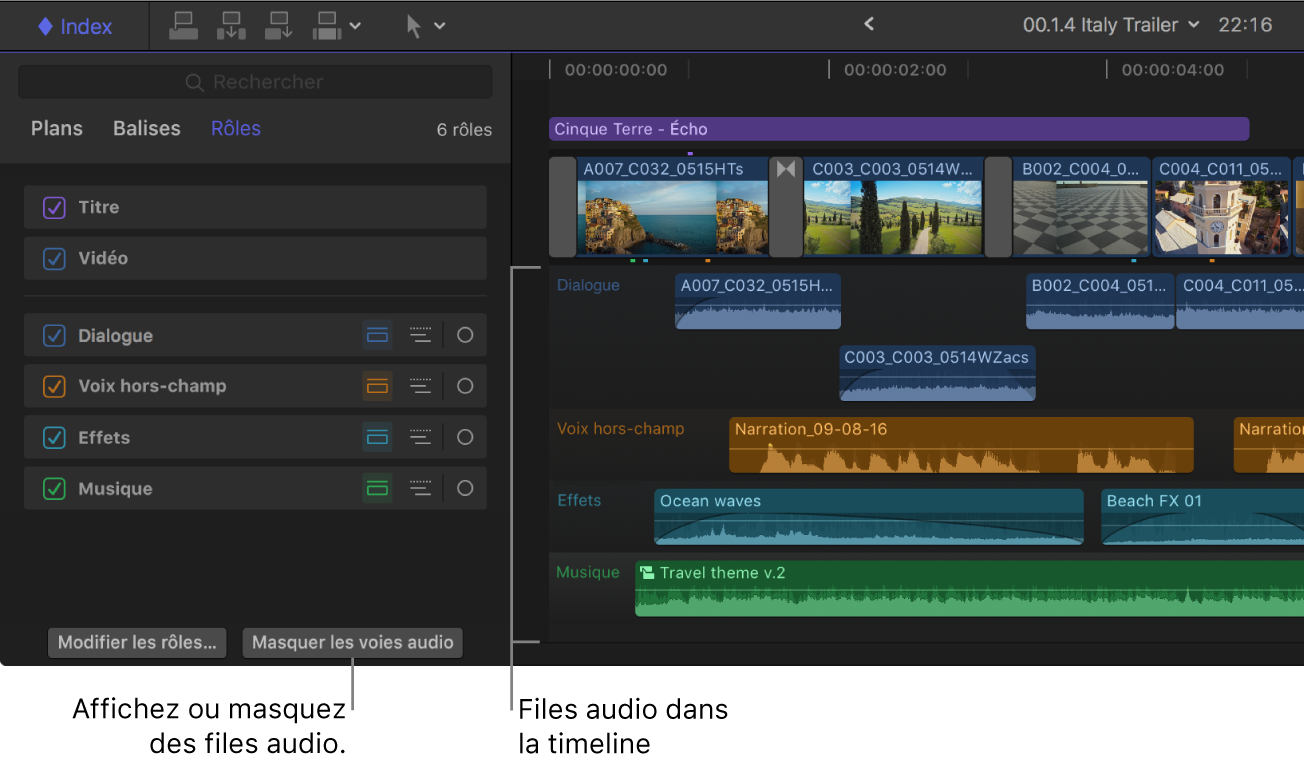Disable the Titre role checkbox

[54, 207]
